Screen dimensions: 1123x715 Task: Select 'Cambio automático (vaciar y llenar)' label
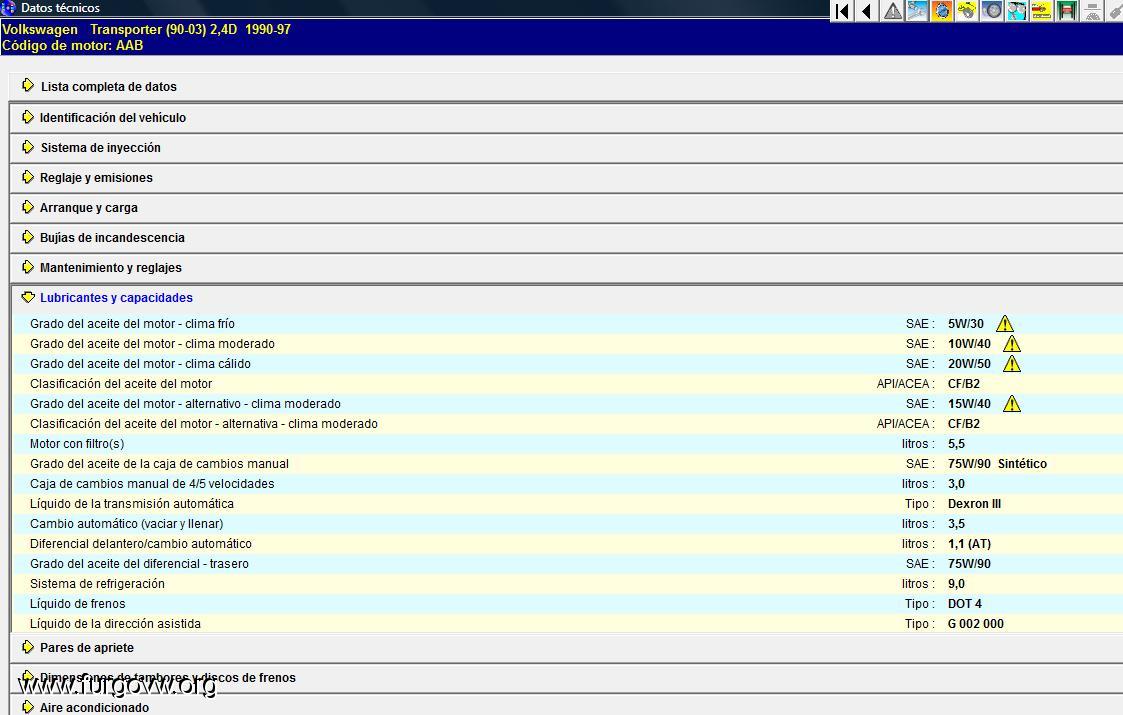tap(126, 524)
